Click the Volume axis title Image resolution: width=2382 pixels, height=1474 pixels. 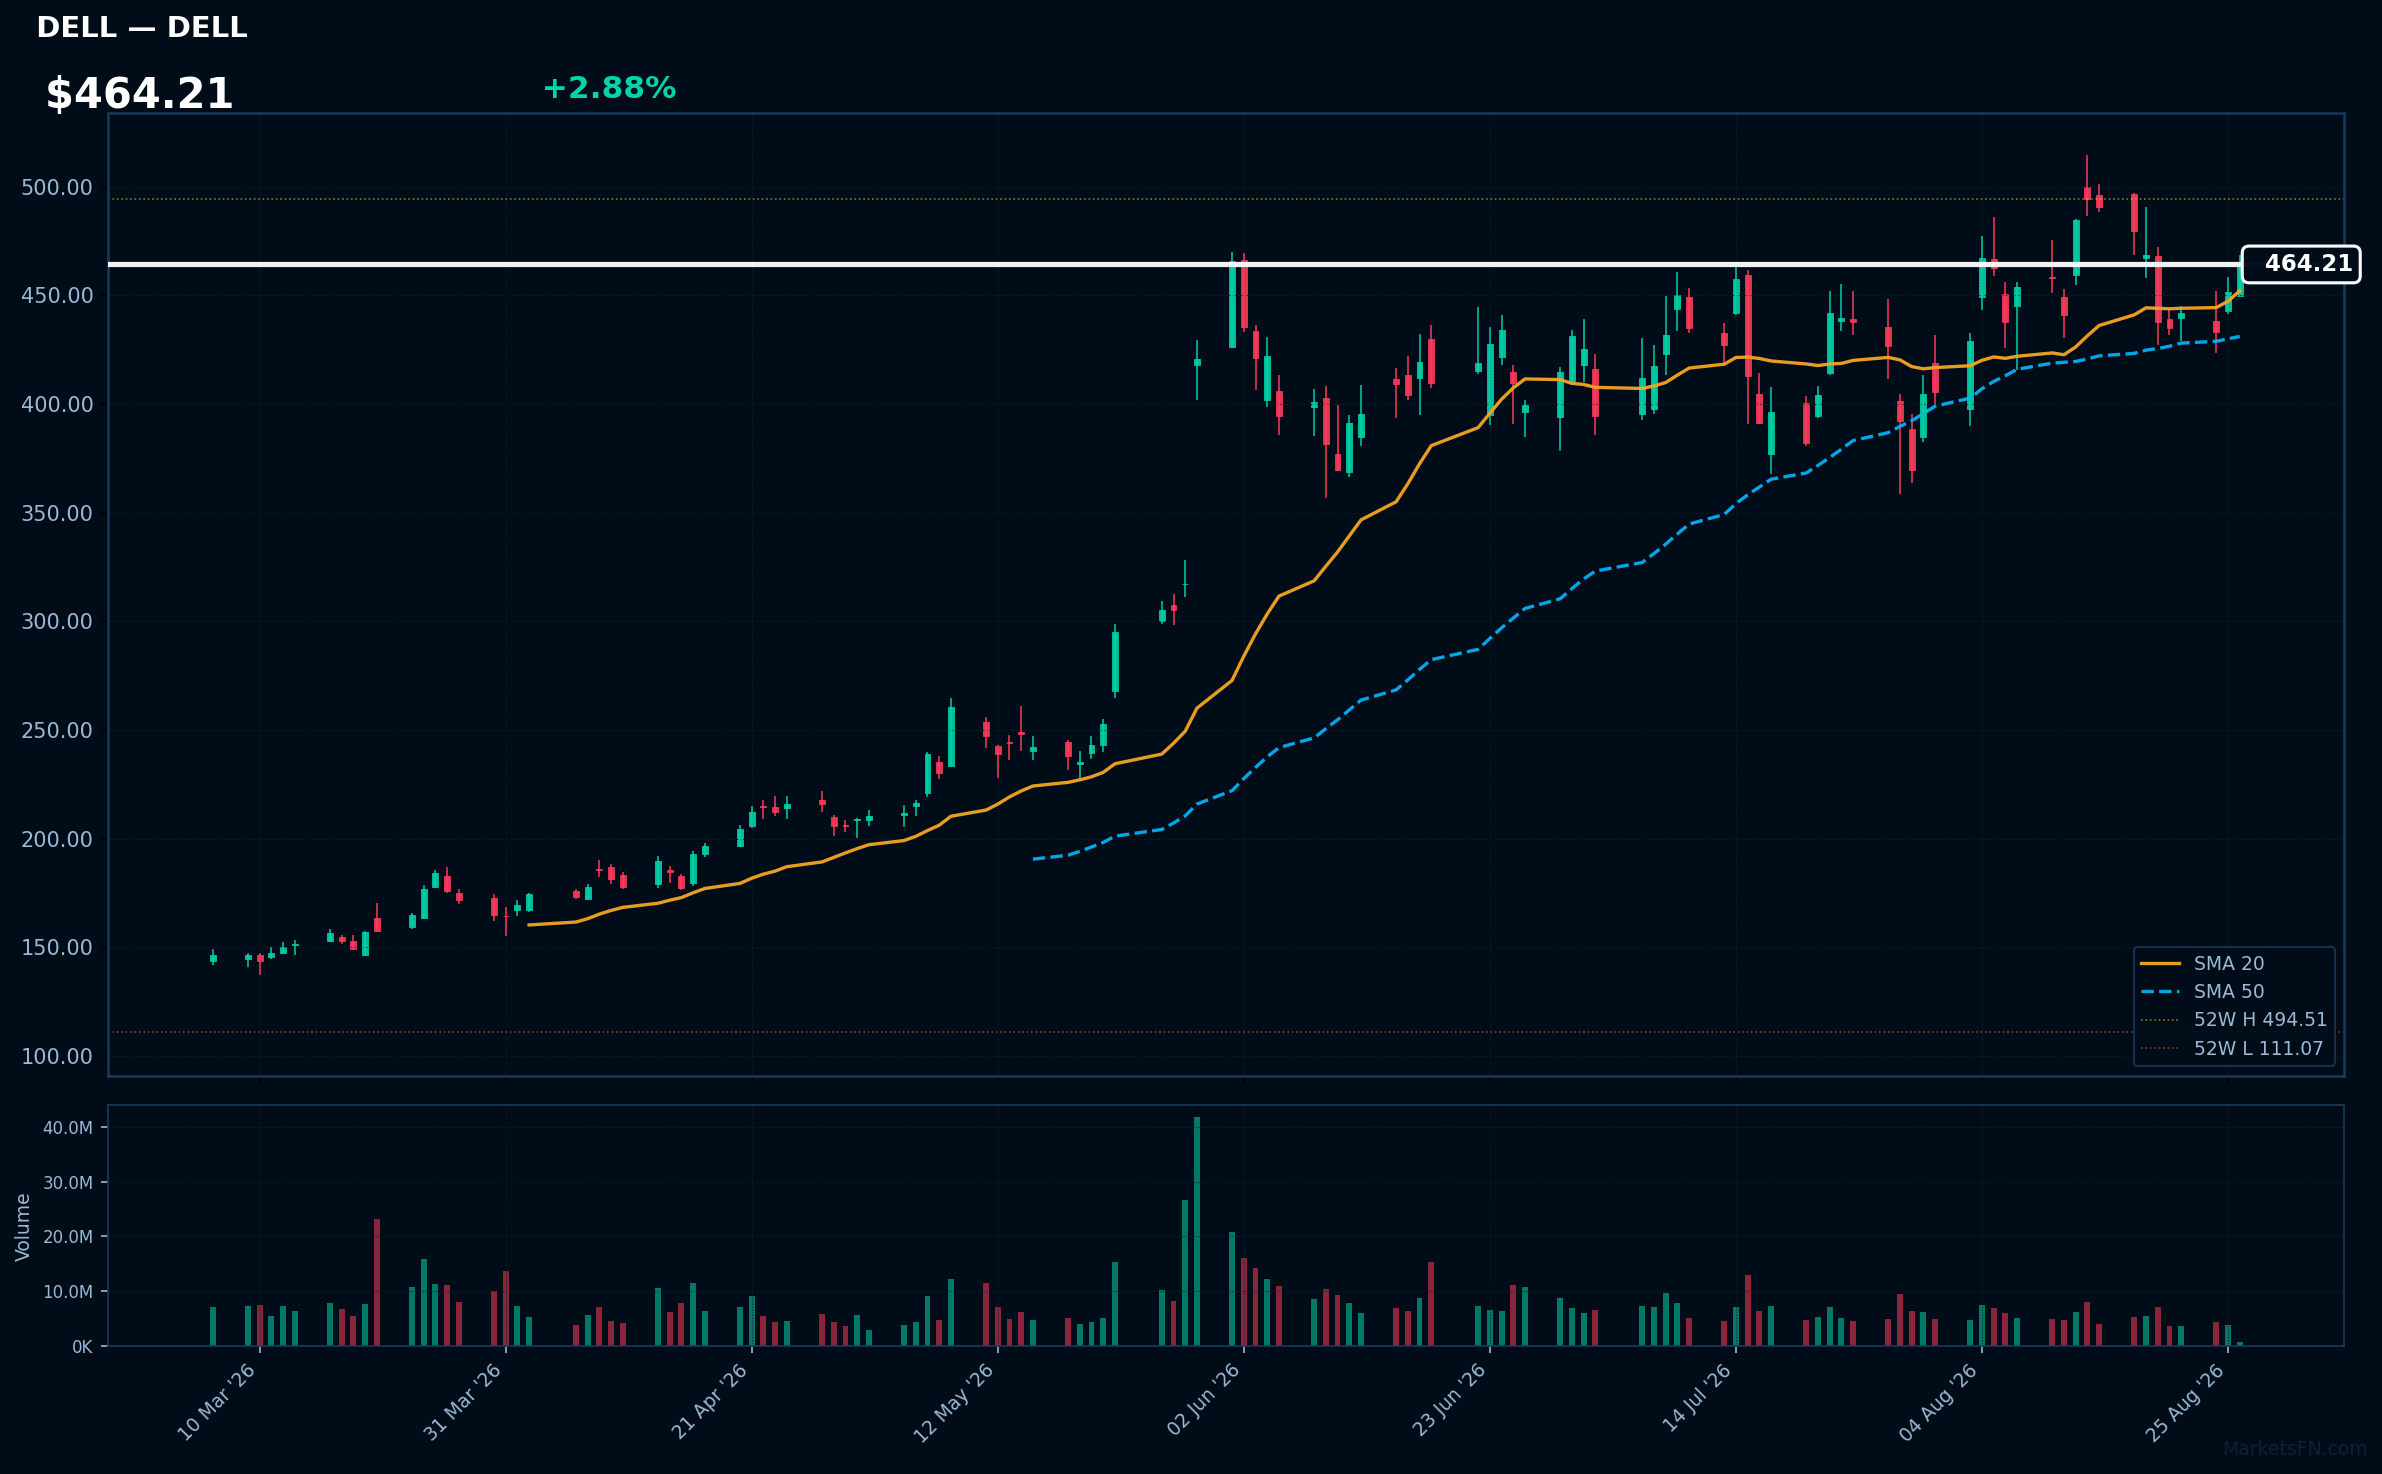point(23,1227)
